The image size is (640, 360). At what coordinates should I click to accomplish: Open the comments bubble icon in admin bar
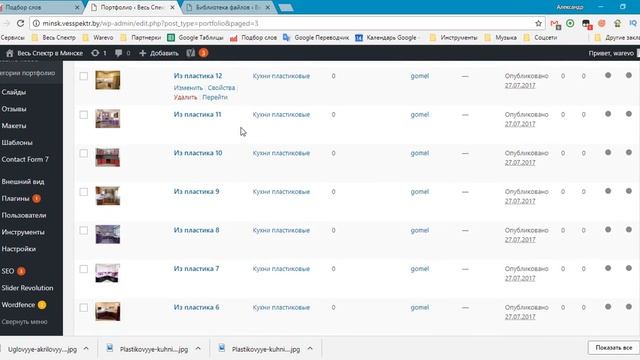[118, 53]
